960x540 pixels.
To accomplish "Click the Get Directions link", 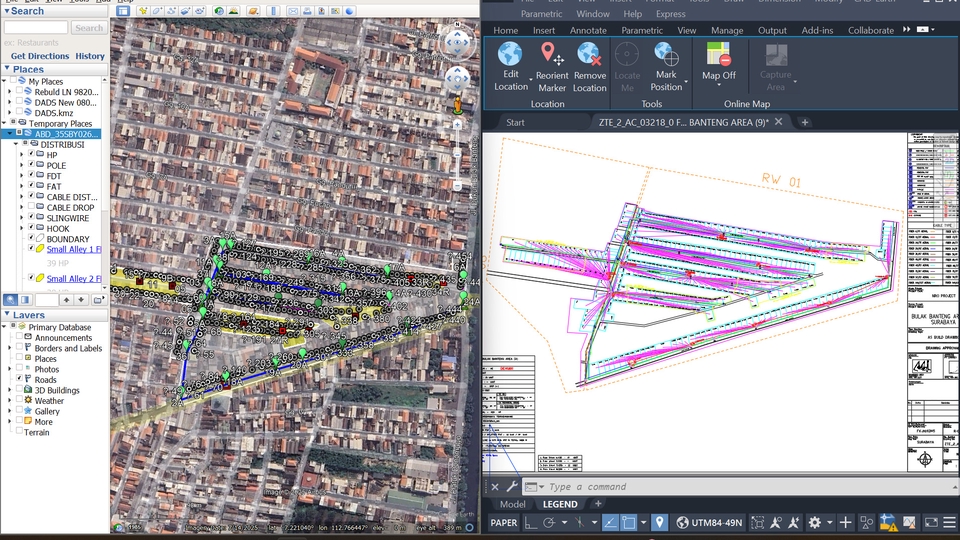I will pyautogui.click(x=40, y=56).
